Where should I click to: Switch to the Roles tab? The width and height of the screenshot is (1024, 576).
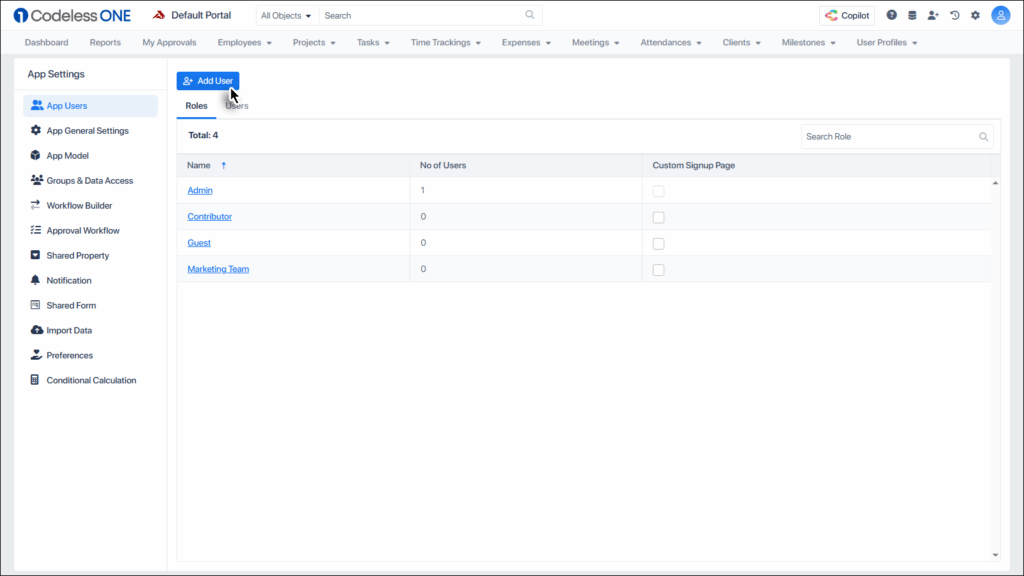196,106
